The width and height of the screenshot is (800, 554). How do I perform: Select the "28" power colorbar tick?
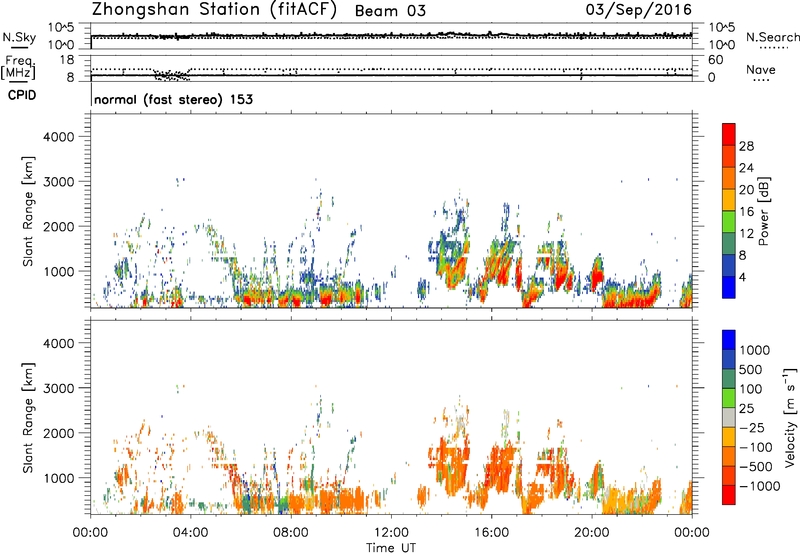point(746,146)
